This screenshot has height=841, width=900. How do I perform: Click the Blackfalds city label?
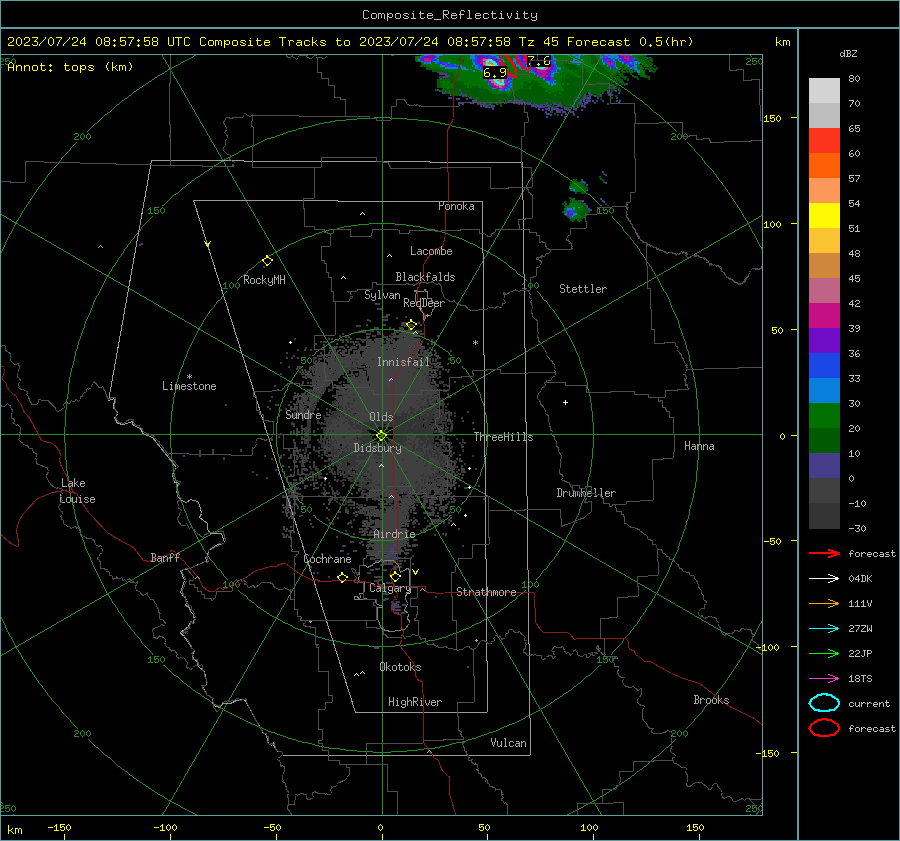[x=425, y=277]
